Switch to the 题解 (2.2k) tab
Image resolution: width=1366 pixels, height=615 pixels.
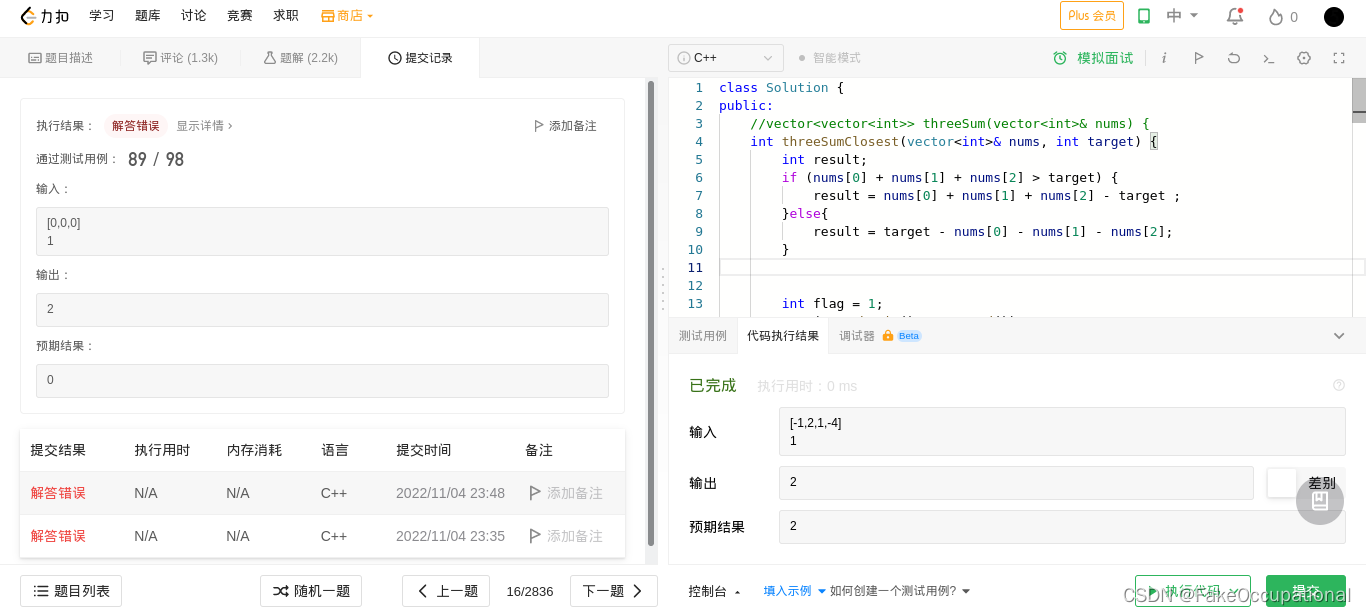click(300, 58)
